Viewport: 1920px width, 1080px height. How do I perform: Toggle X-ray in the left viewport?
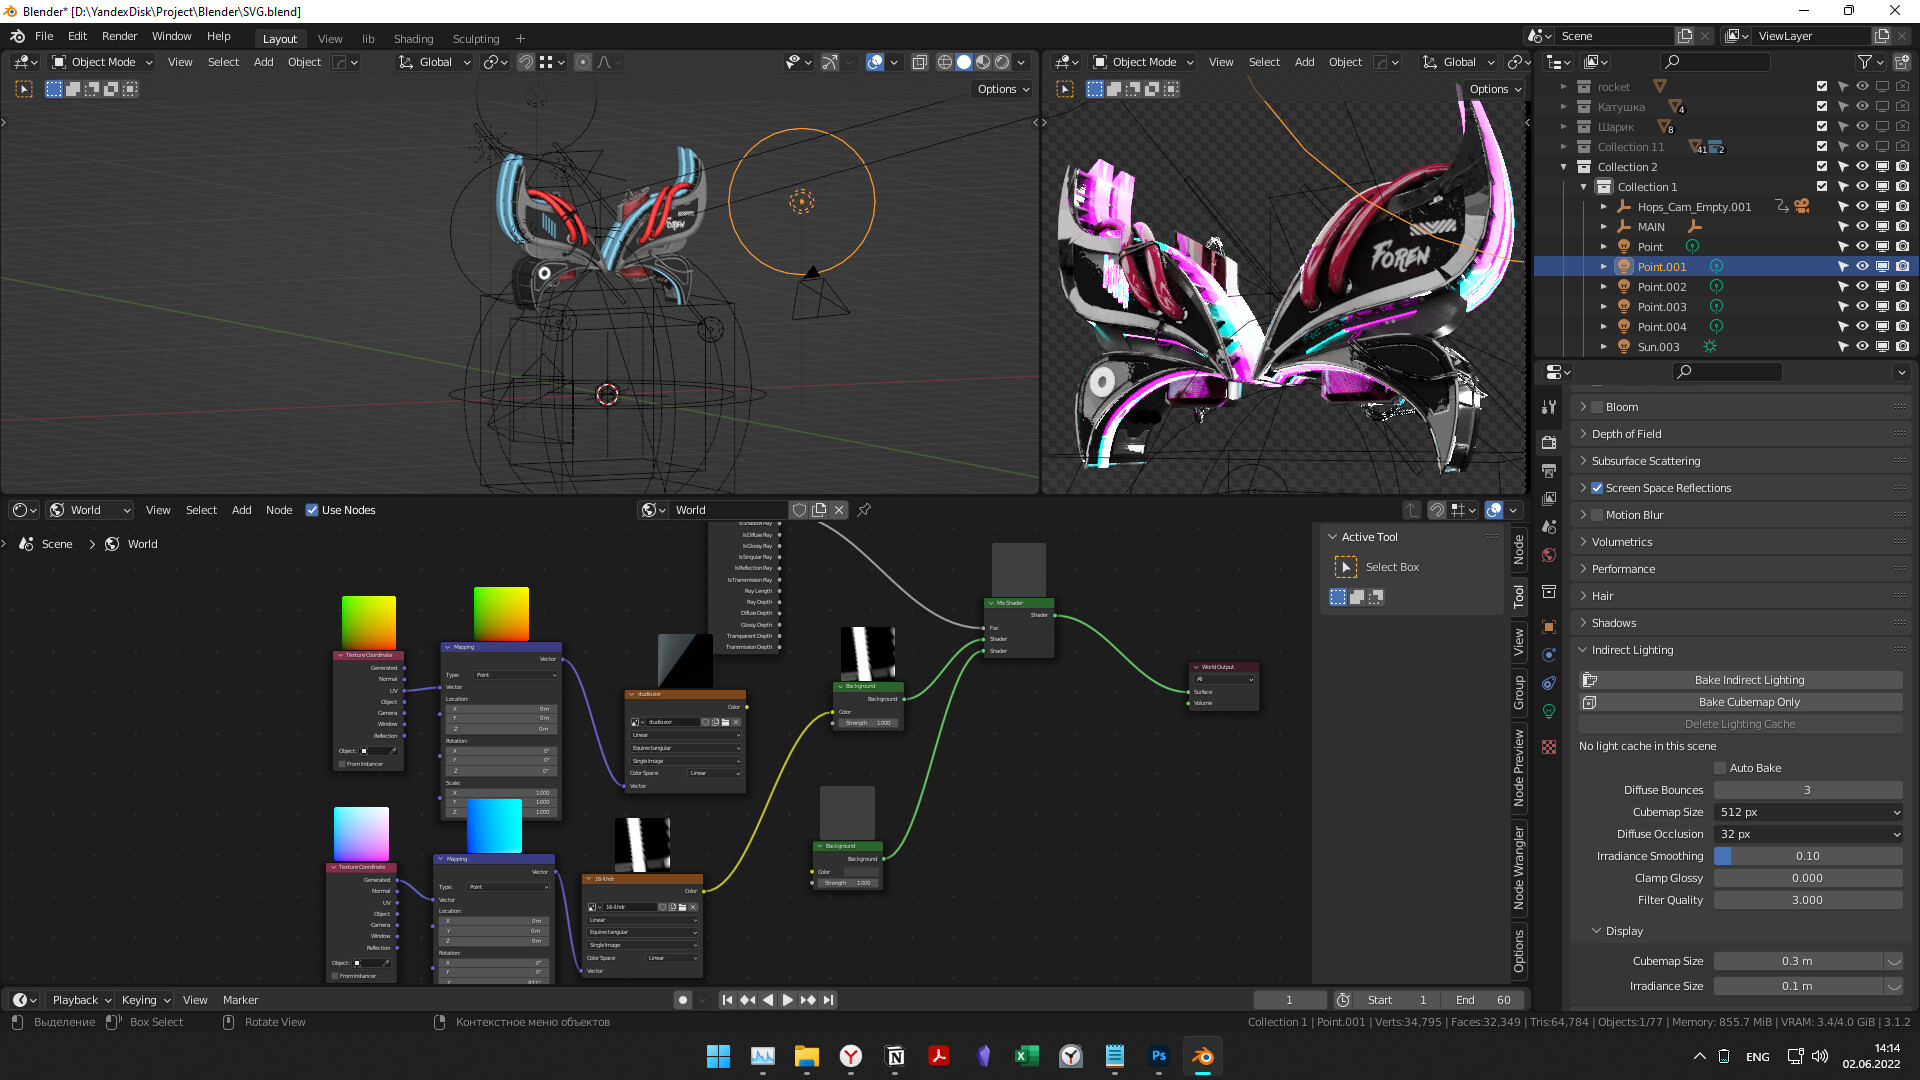(x=920, y=62)
